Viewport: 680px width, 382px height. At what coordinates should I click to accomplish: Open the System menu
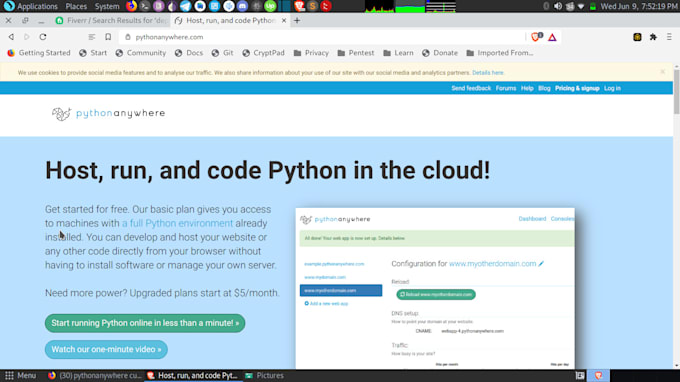coord(107,6)
